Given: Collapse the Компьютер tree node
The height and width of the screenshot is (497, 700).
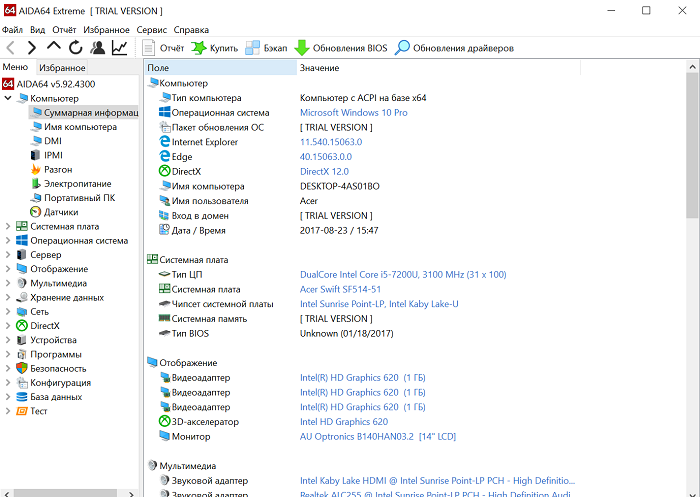Looking at the screenshot, I should (8, 98).
